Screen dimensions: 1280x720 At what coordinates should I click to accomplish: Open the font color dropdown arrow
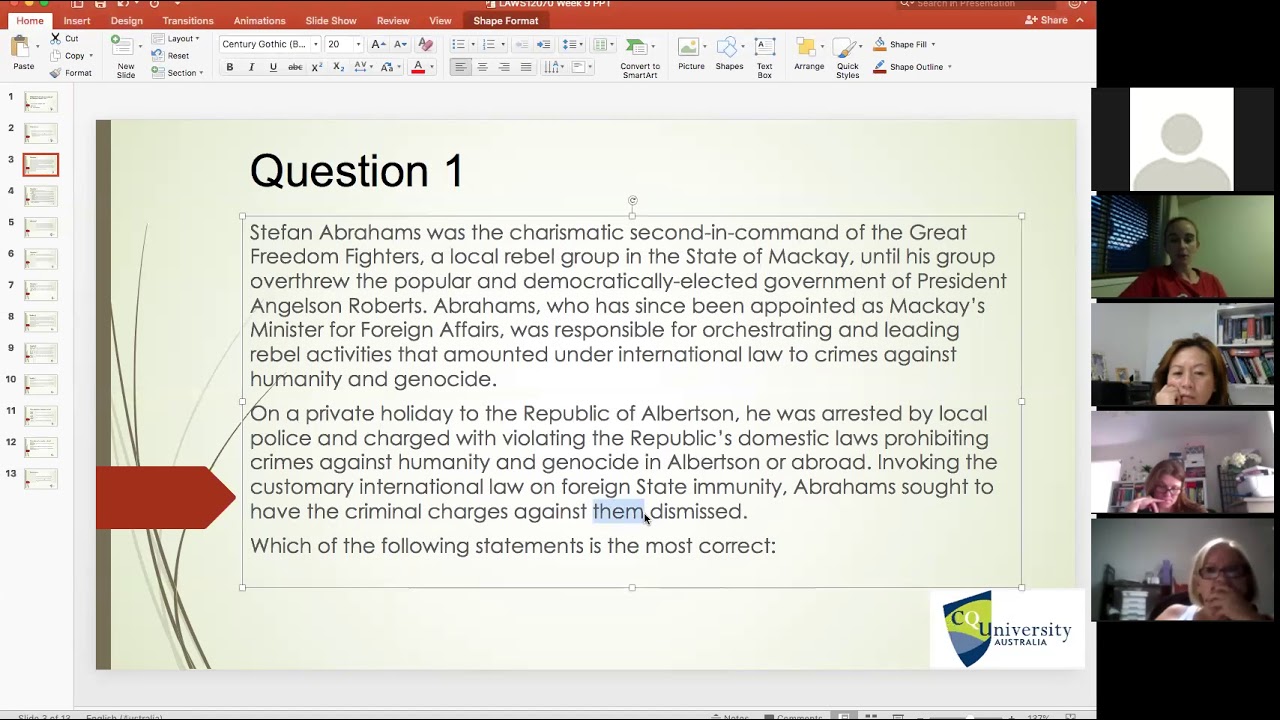(x=432, y=67)
